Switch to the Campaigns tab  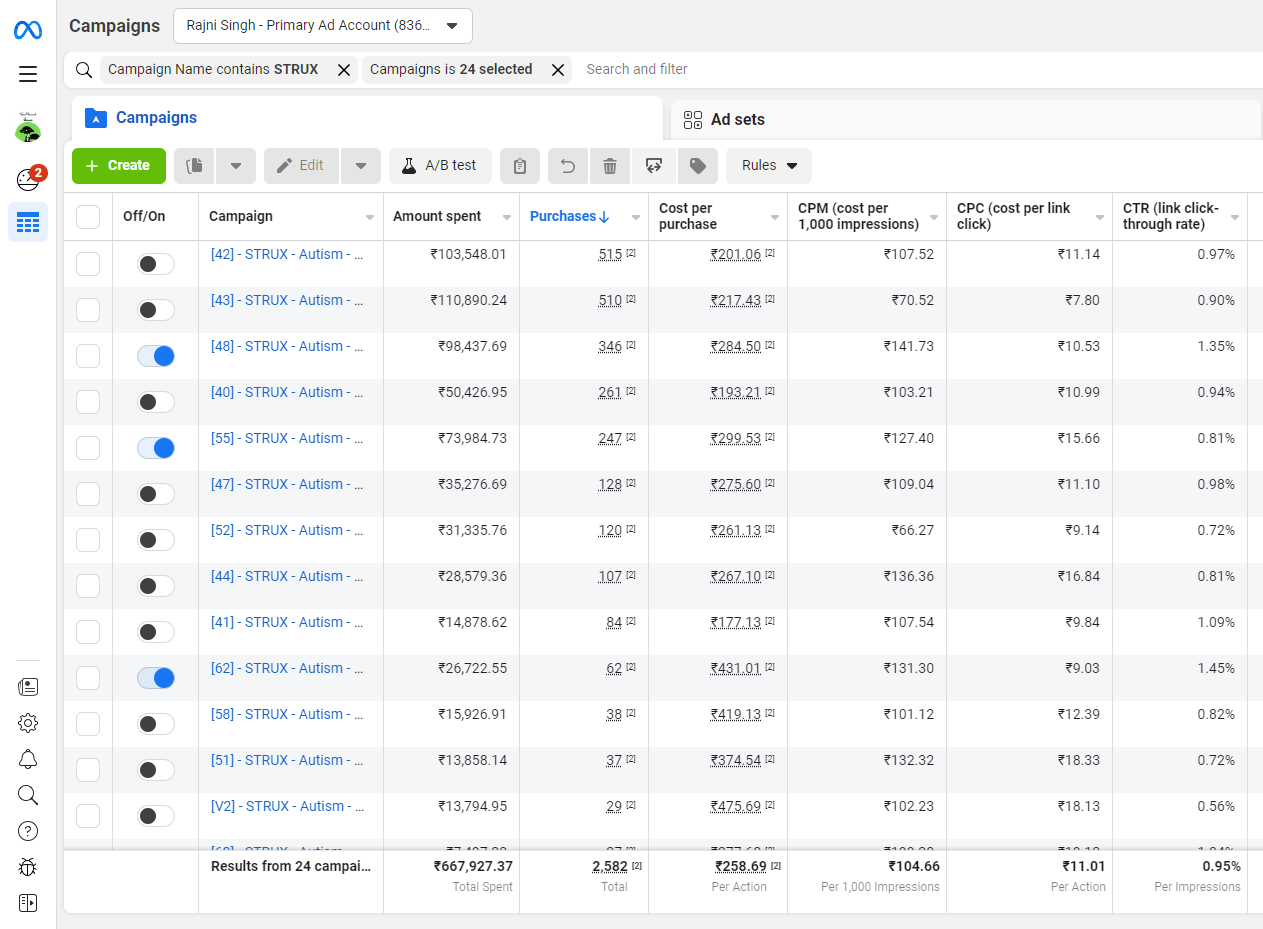point(367,118)
